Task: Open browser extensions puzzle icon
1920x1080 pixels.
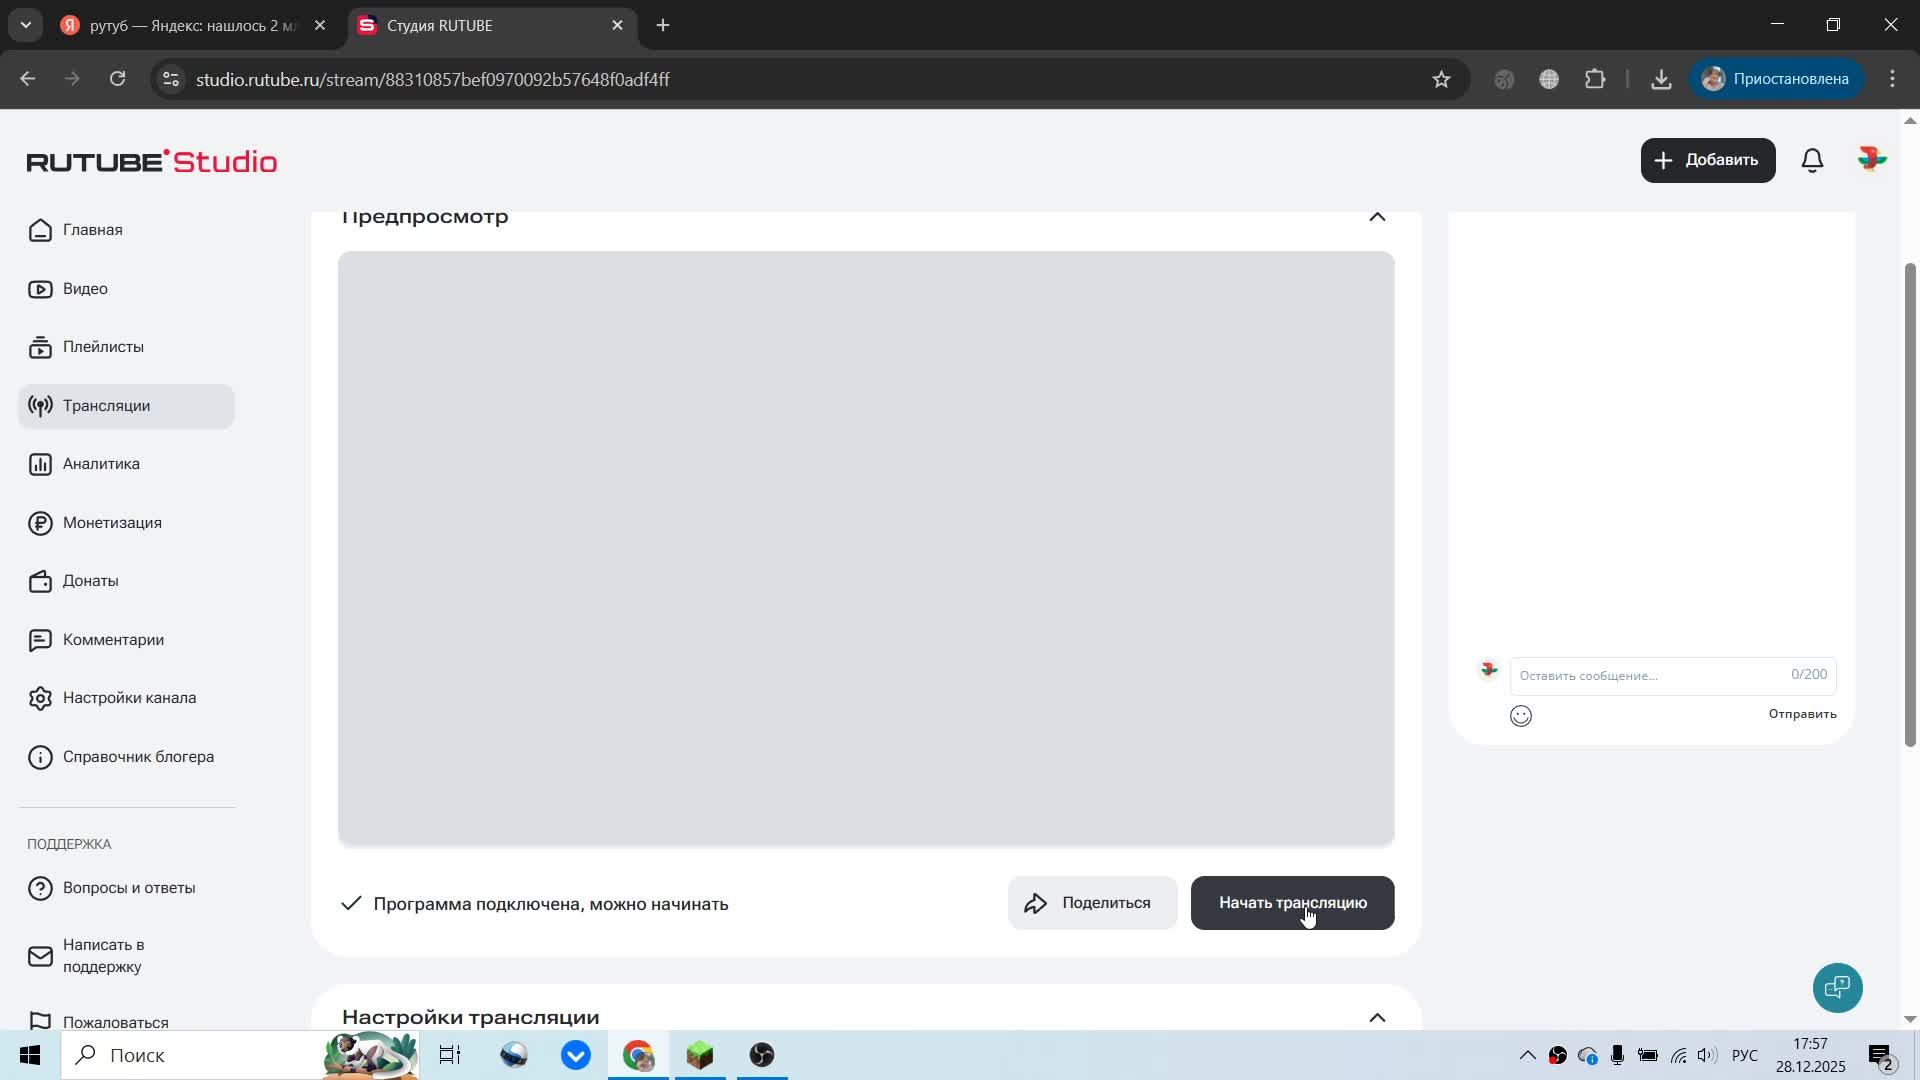Action: click(1595, 79)
